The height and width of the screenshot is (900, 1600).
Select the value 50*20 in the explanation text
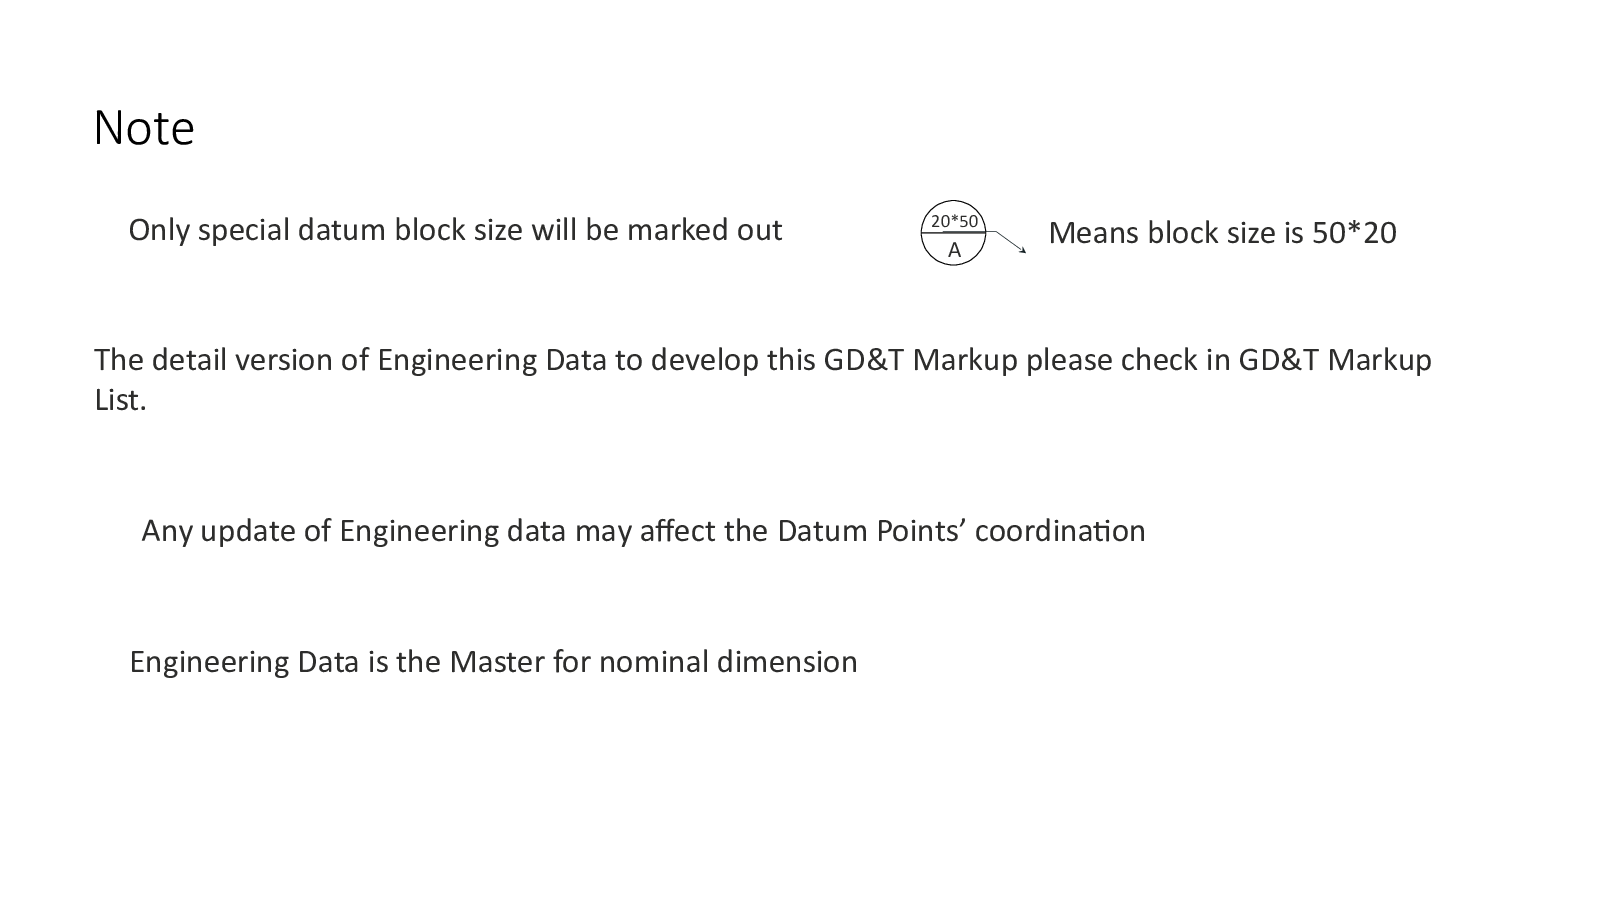pyautogui.click(x=1354, y=233)
